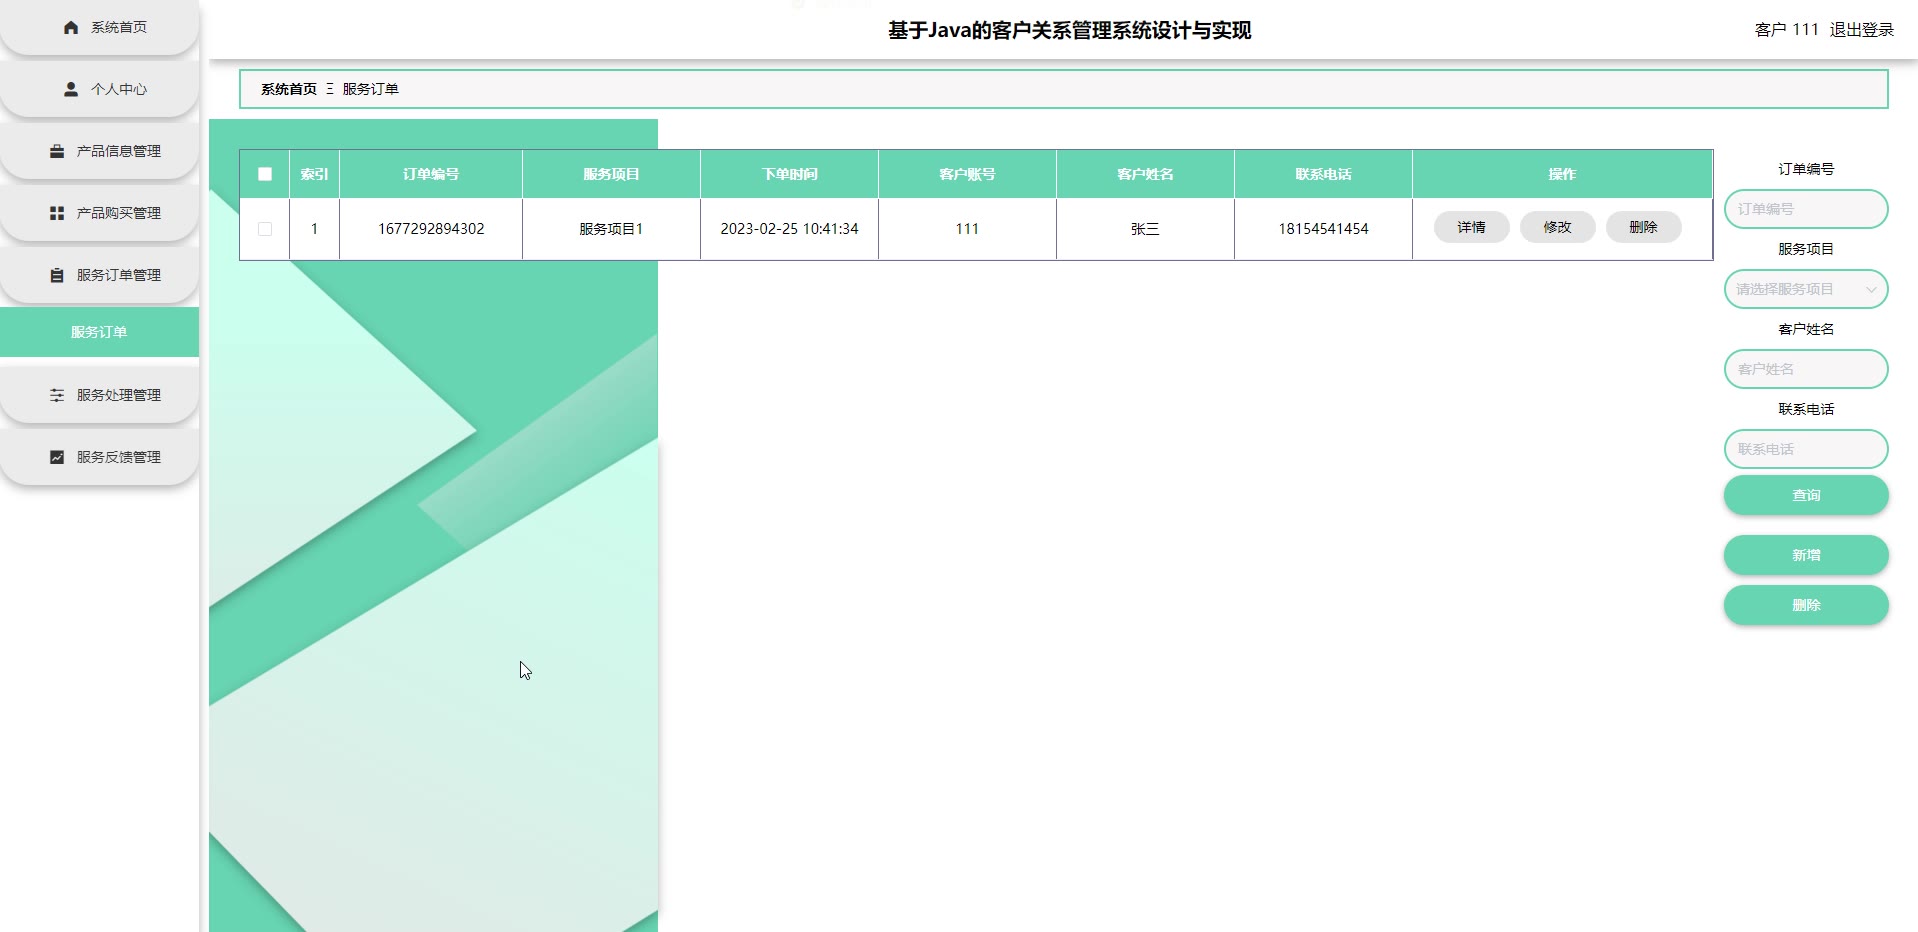Click the 张三 name cell
1918x932 pixels.
click(x=1145, y=229)
